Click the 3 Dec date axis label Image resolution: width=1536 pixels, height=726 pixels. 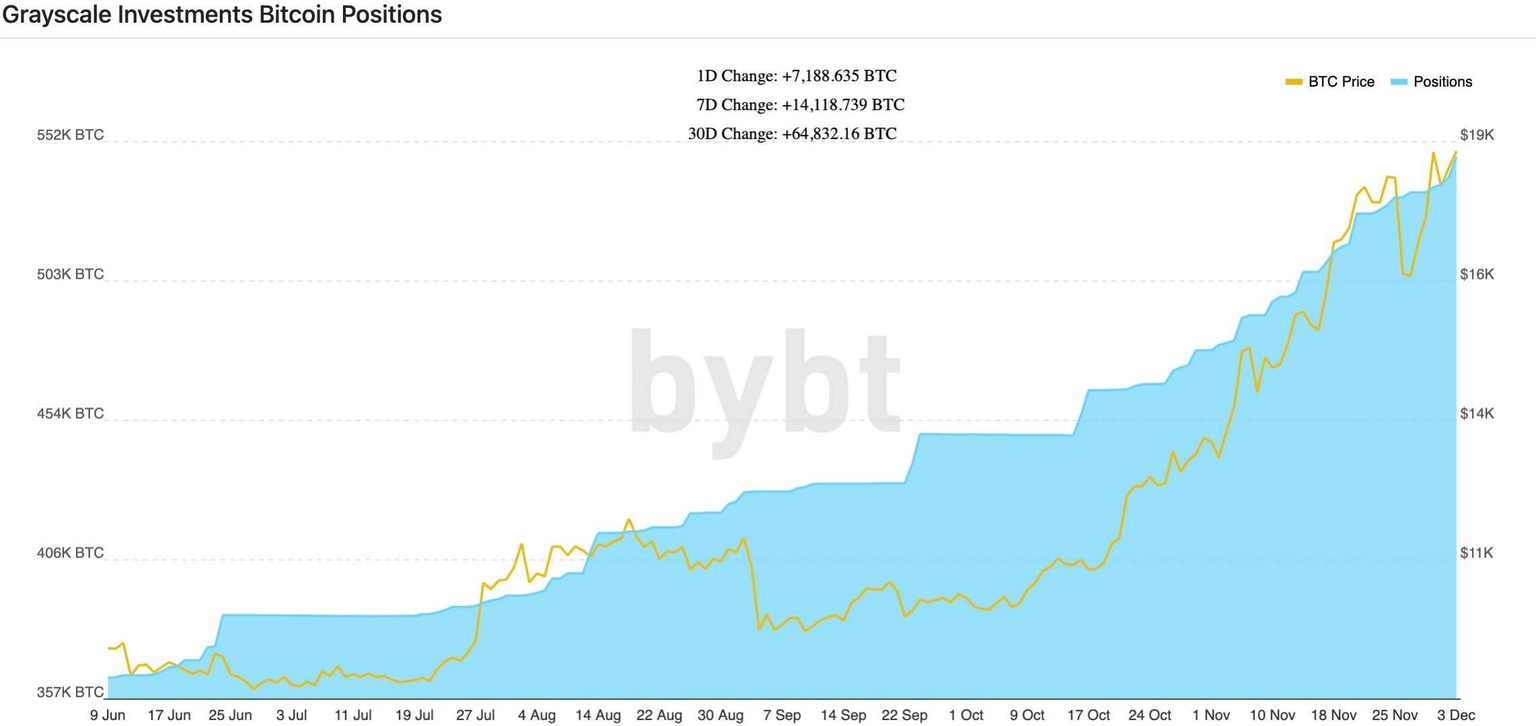(1456, 715)
